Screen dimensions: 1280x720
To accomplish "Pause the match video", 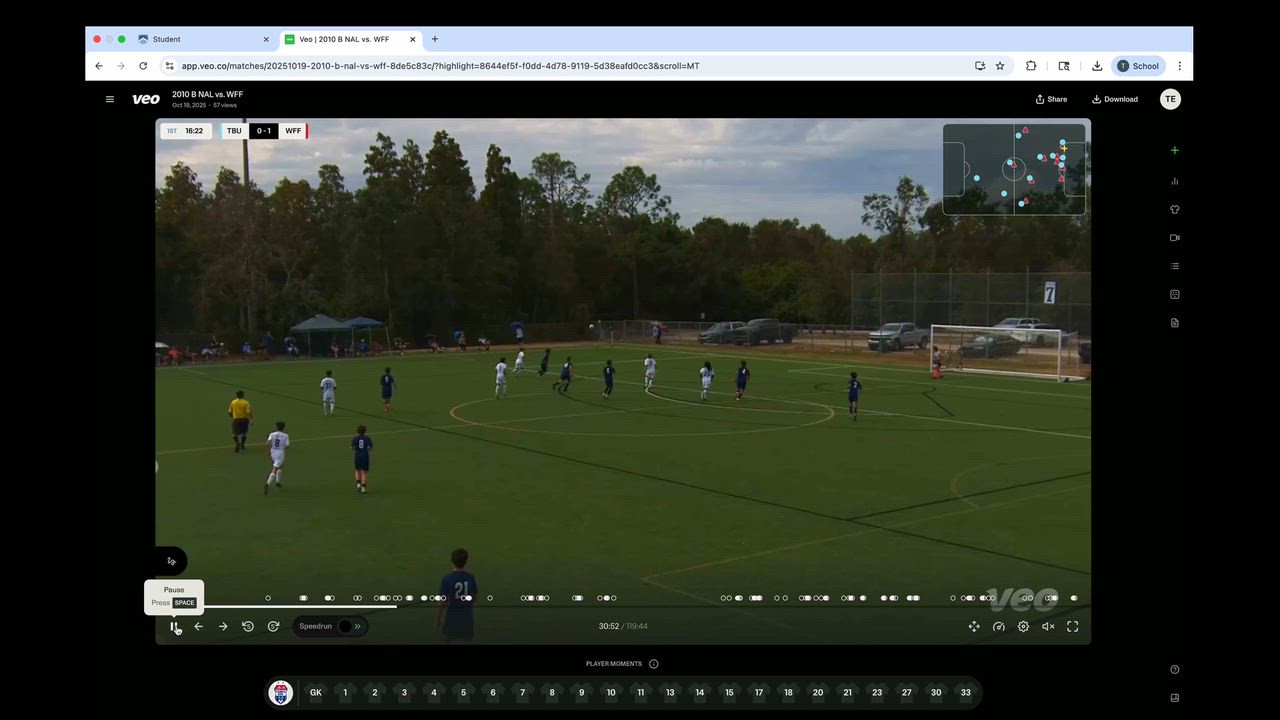I will coord(174,627).
